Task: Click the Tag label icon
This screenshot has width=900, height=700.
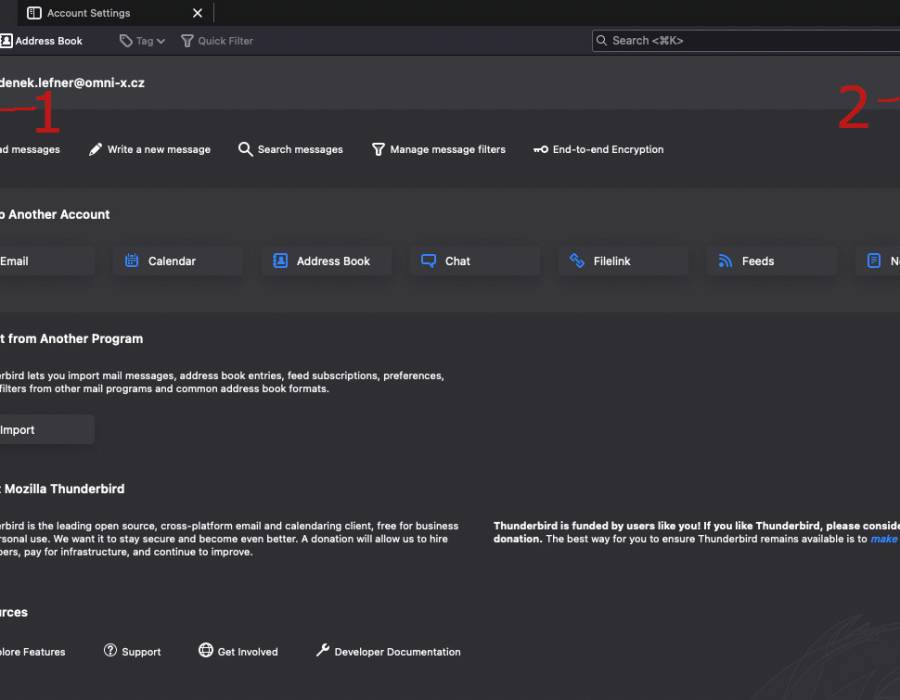Action: coord(126,41)
